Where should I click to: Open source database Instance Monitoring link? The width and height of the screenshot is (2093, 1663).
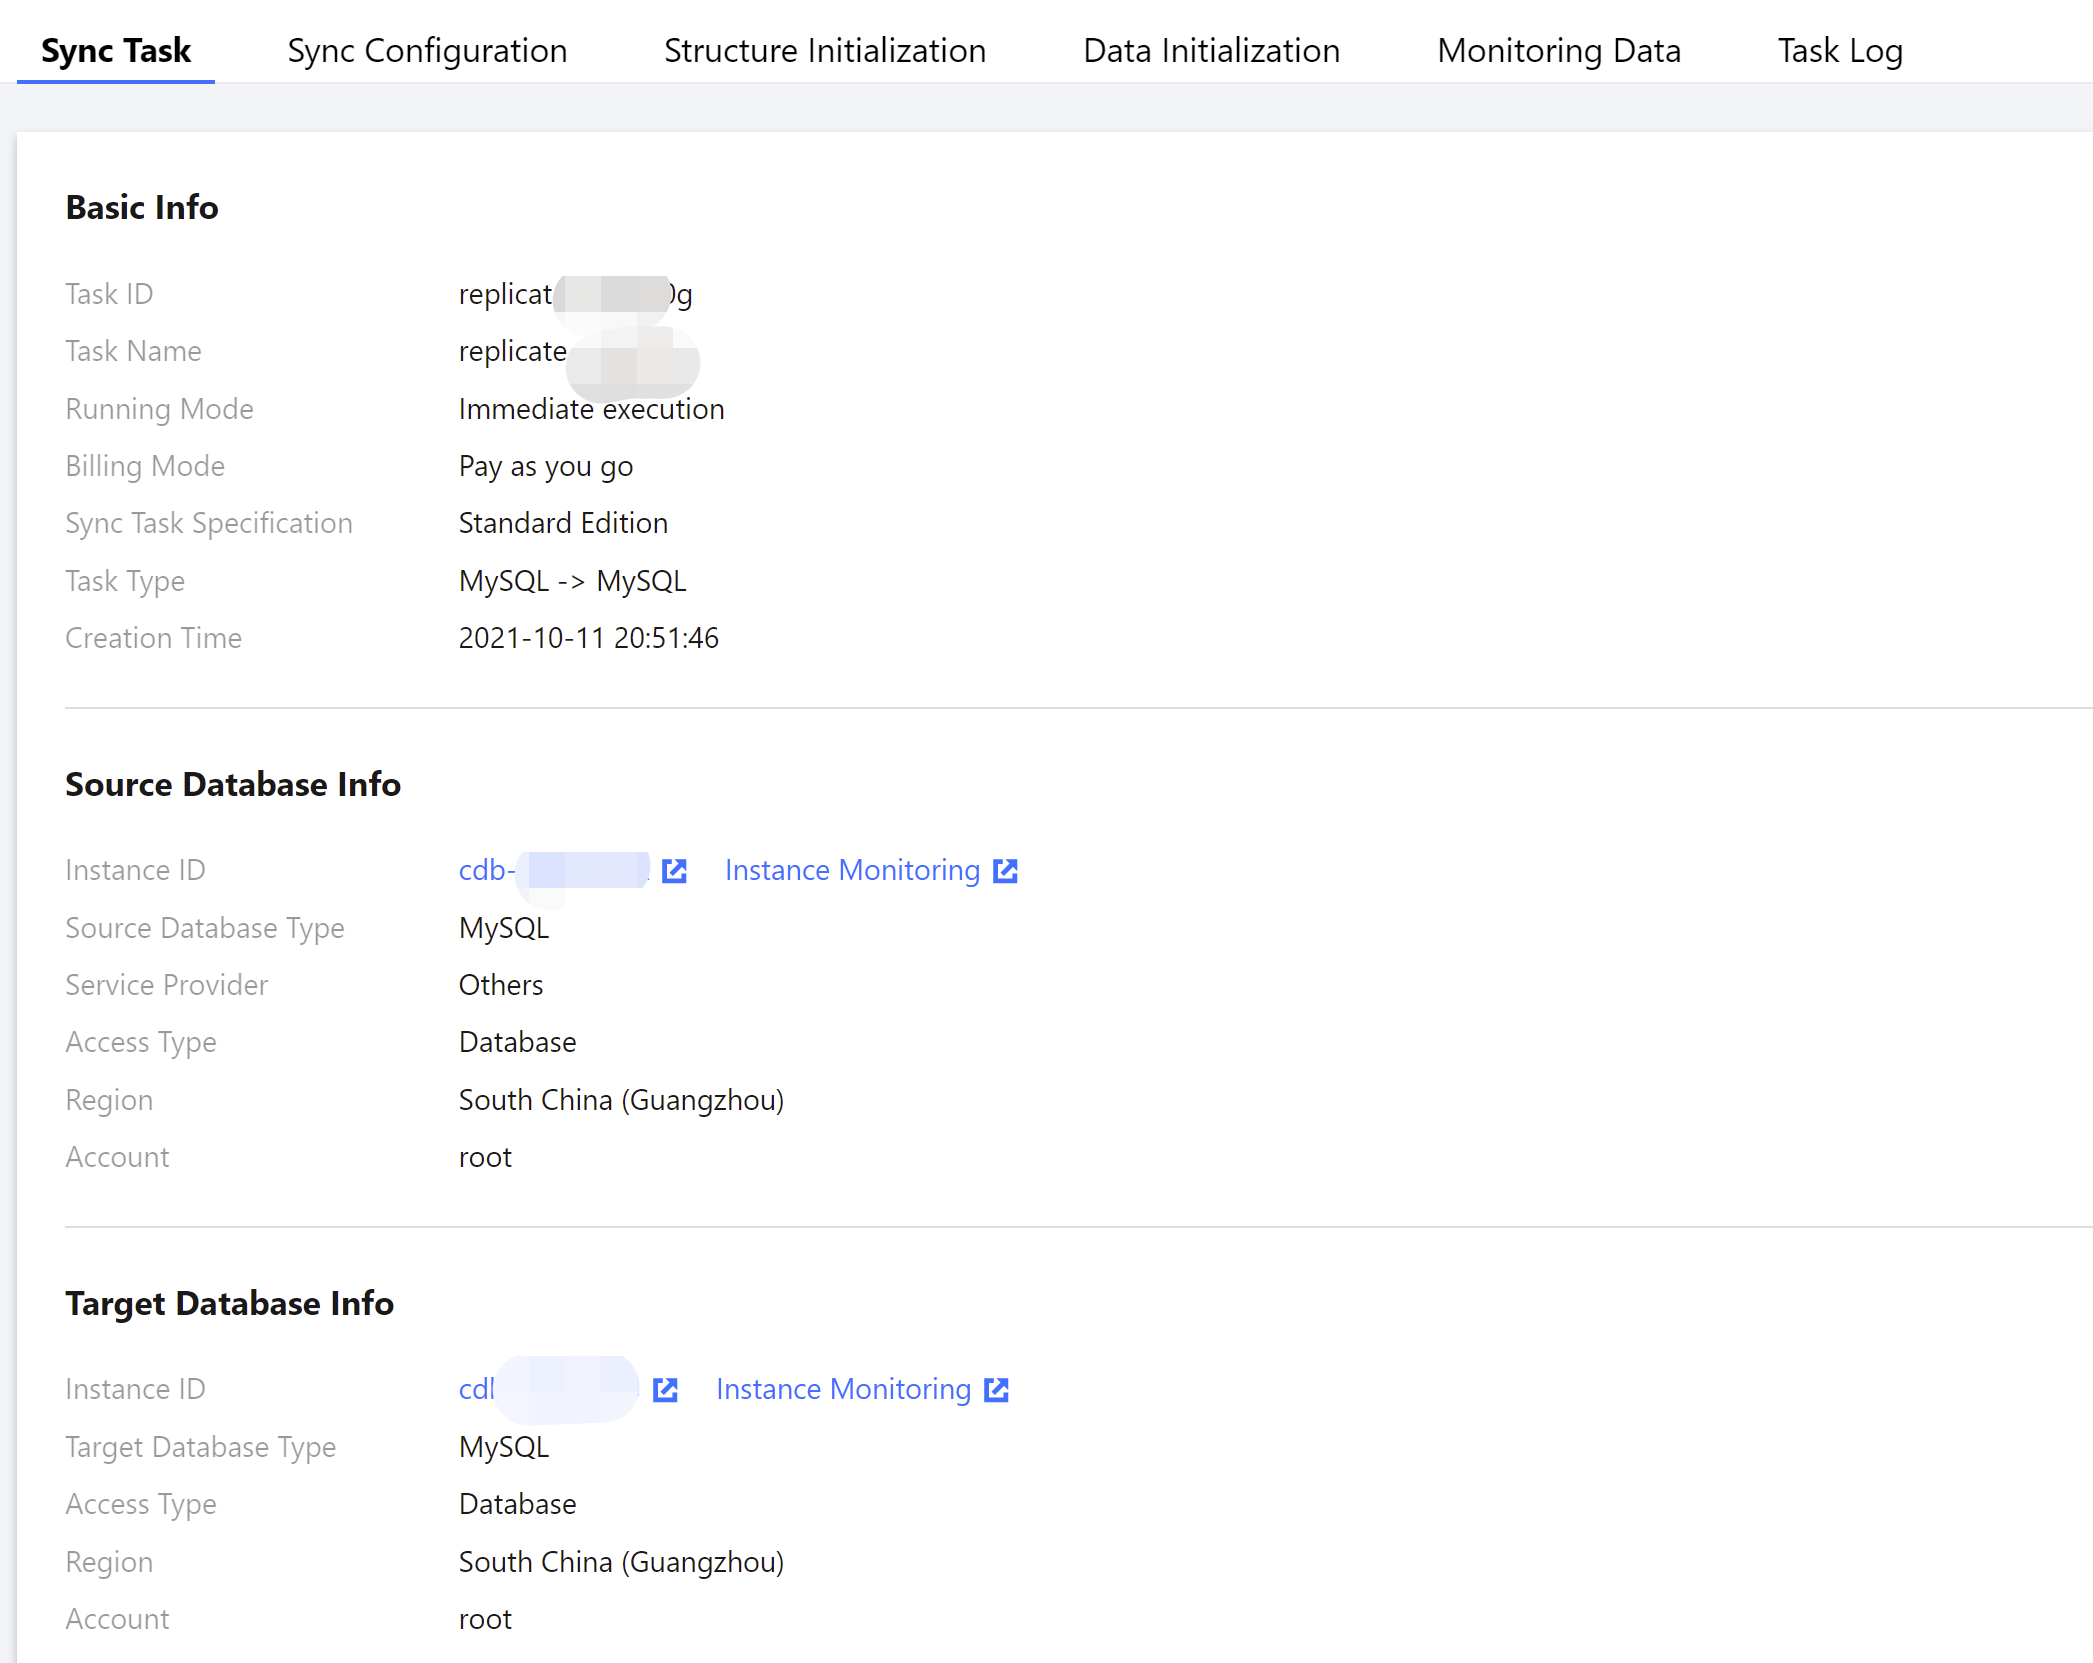[x=852, y=871]
